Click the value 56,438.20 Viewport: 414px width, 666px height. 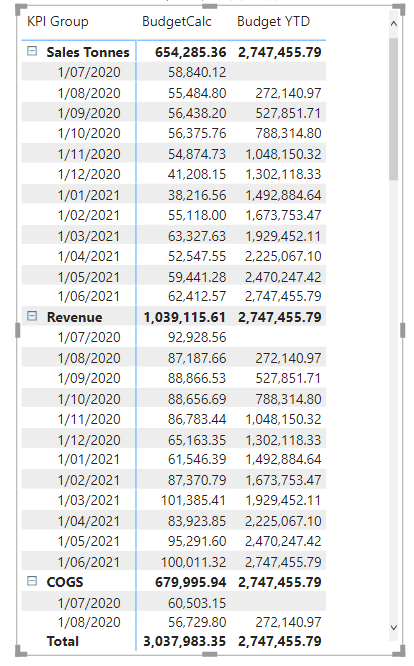pyautogui.click(x=197, y=113)
